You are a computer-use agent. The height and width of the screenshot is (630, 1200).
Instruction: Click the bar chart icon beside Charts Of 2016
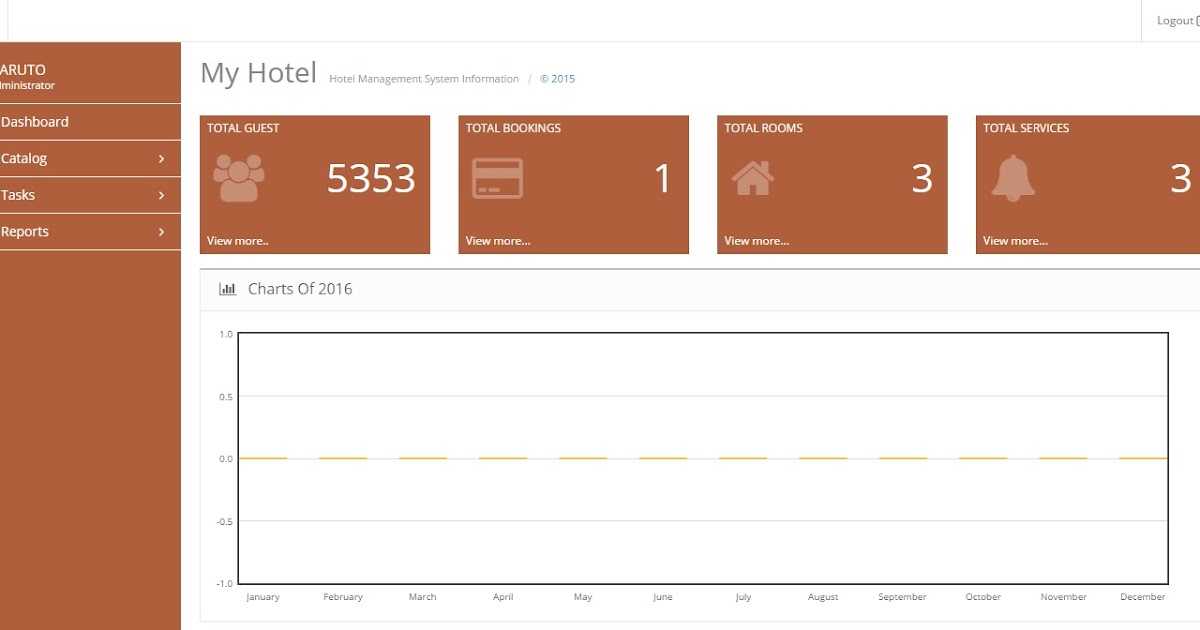(227, 288)
